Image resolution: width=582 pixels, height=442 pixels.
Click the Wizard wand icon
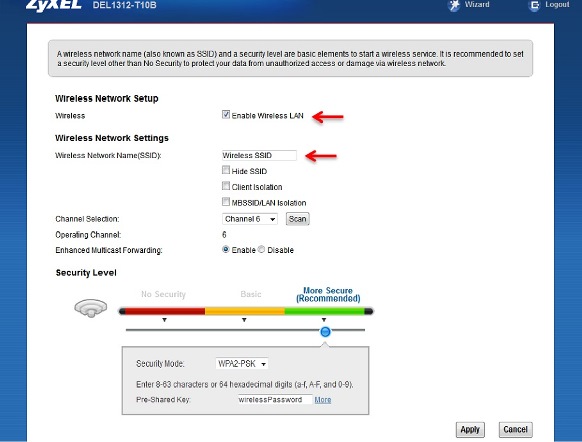454,5
